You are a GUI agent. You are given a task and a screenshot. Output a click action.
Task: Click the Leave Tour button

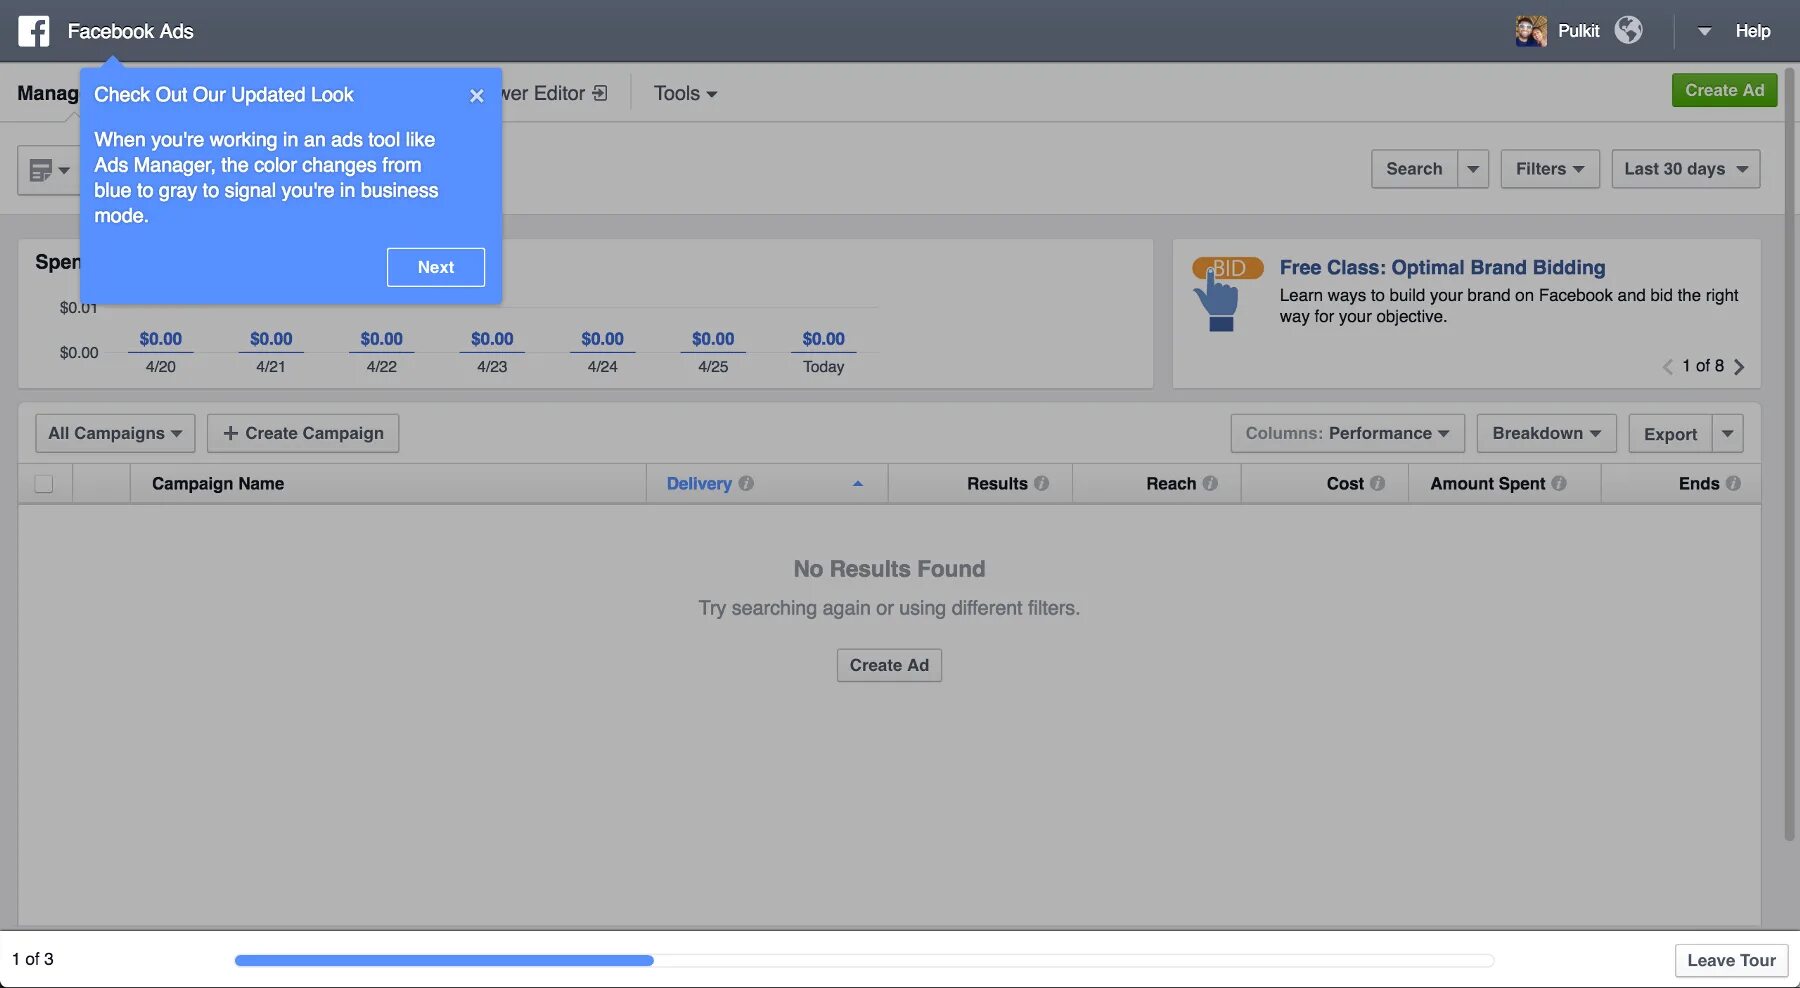coord(1731,960)
